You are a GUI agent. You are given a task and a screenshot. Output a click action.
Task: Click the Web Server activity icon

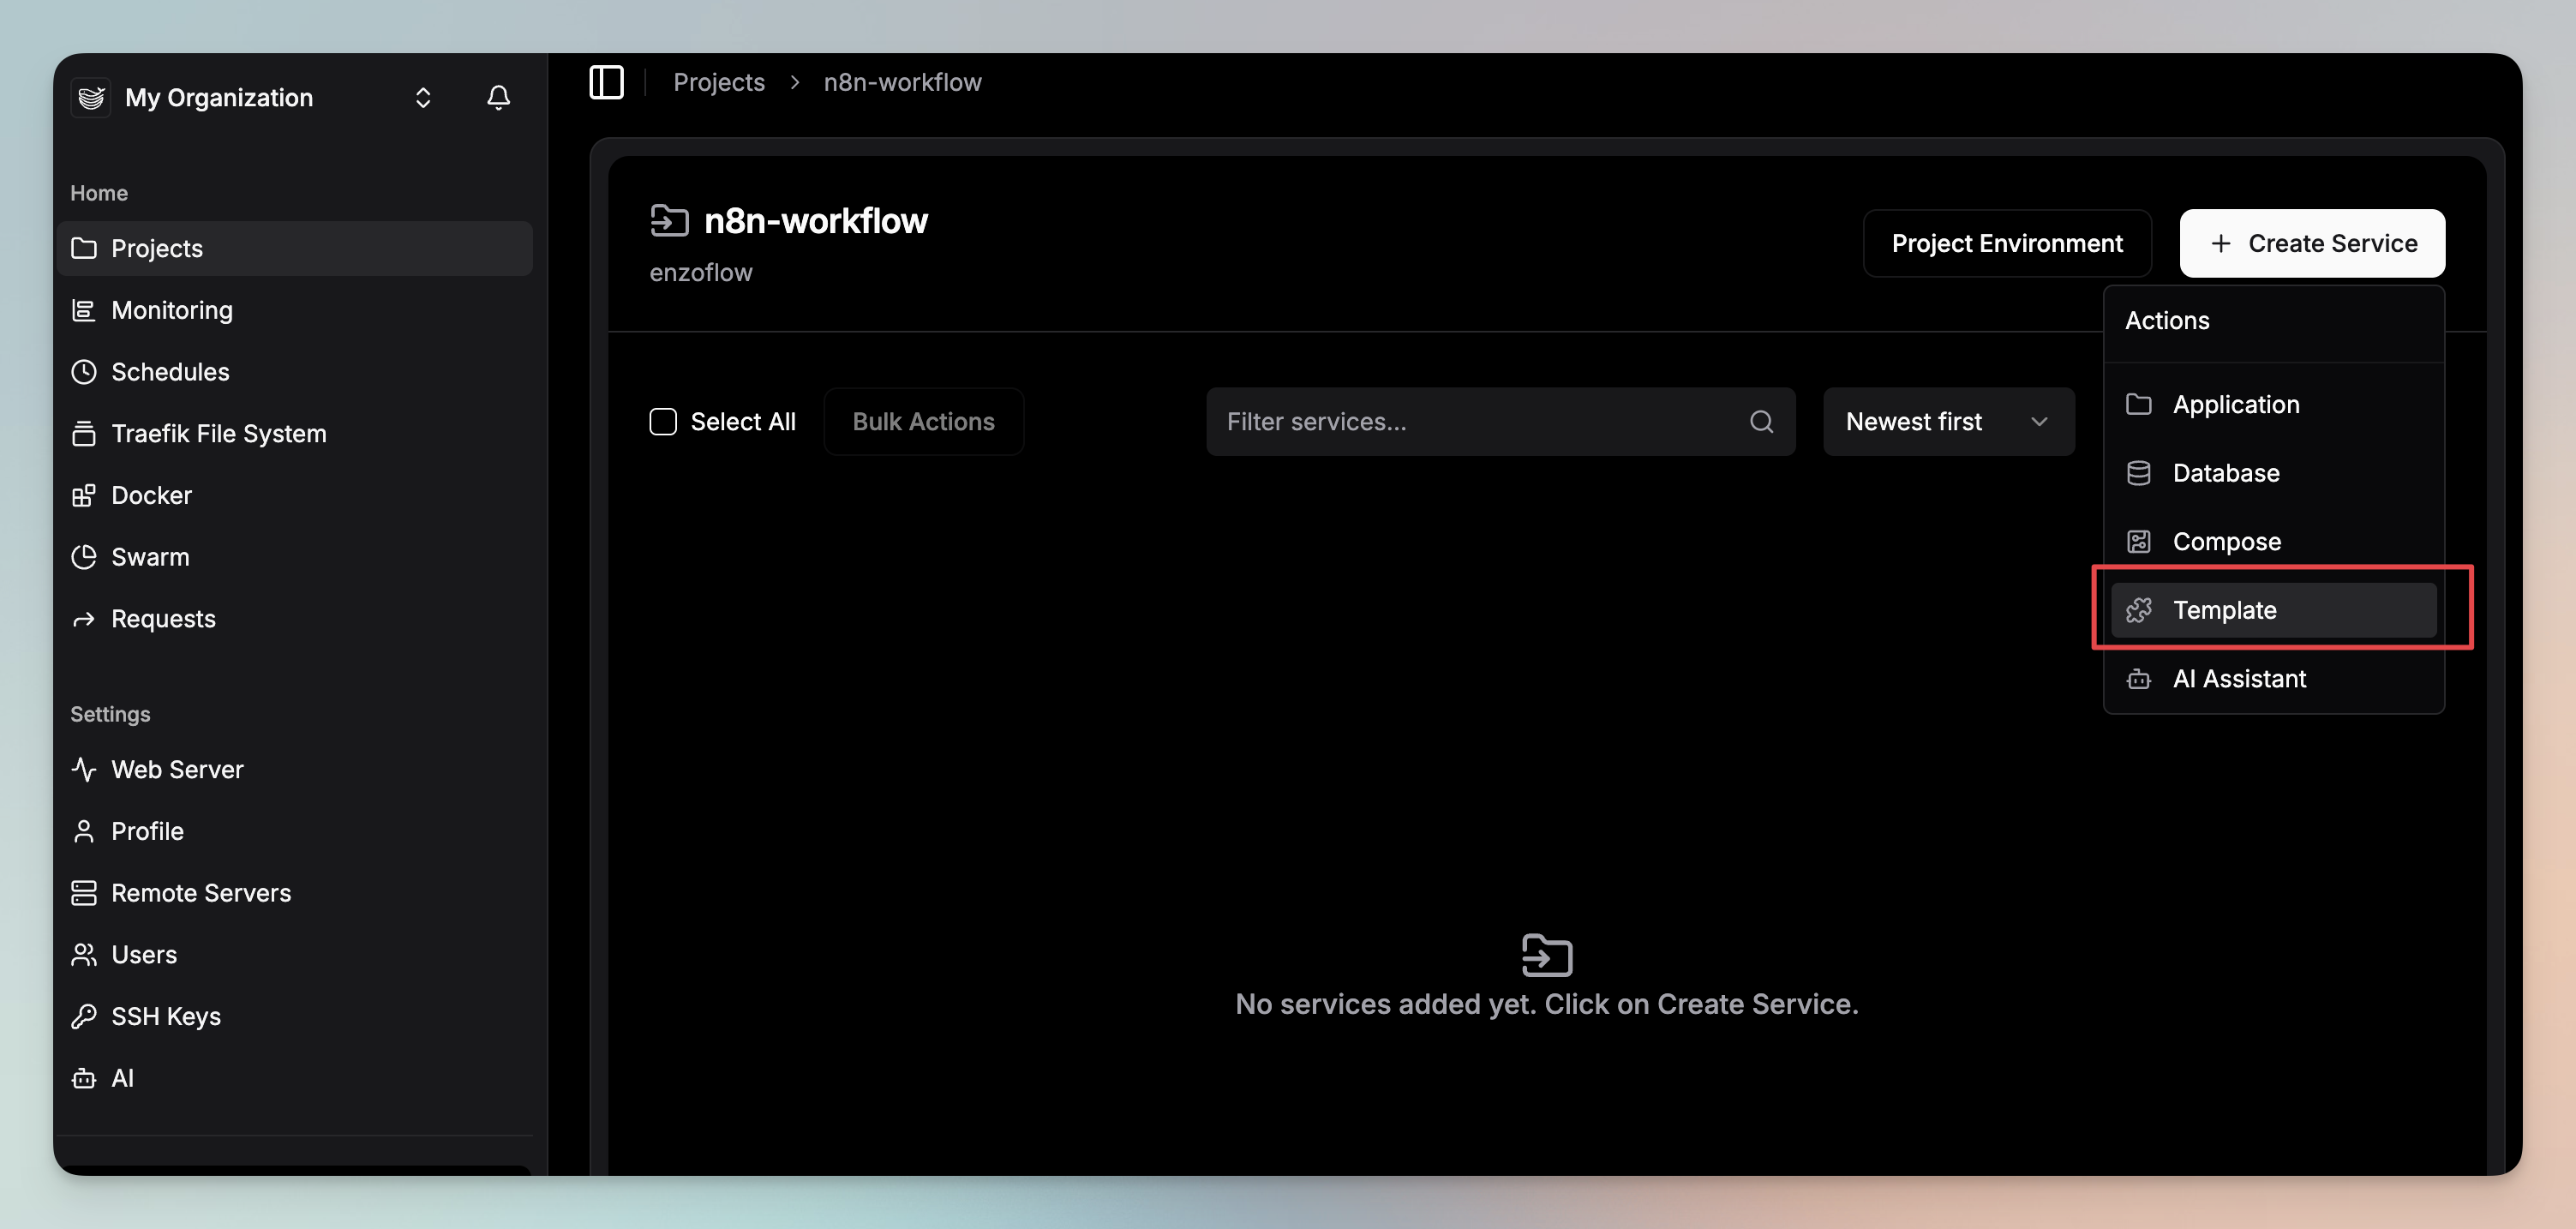click(84, 769)
